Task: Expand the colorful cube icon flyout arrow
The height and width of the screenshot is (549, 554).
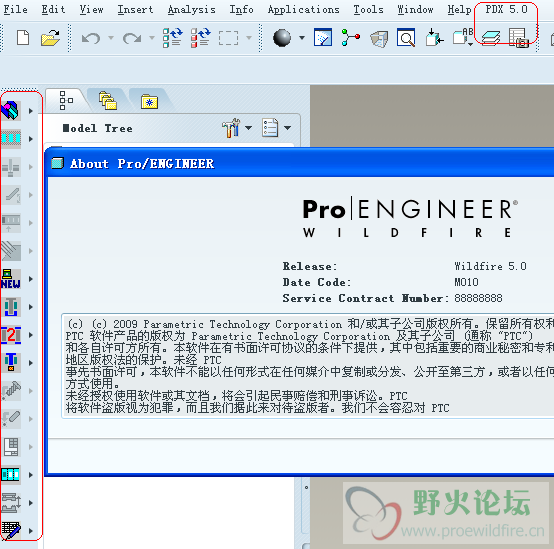Action: 31,111
